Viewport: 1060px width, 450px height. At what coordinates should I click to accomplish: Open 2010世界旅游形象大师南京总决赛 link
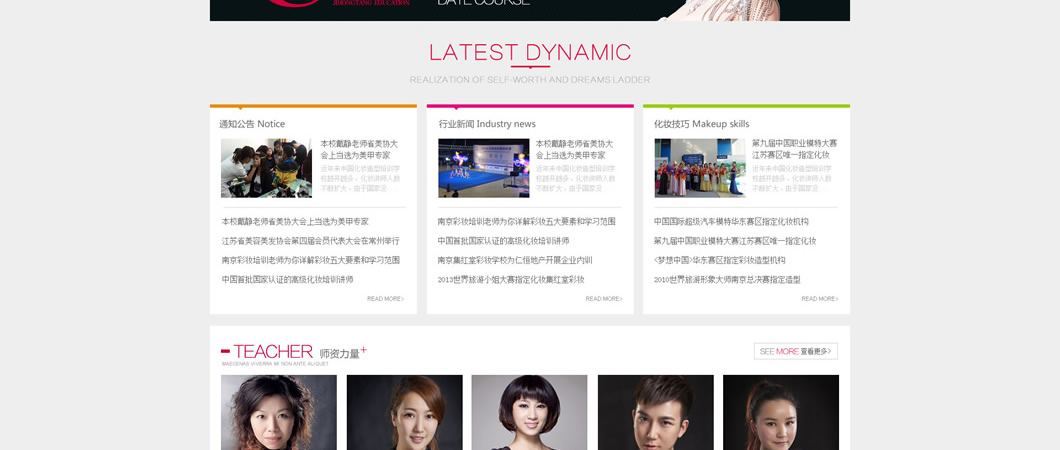[x=727, y=280]
